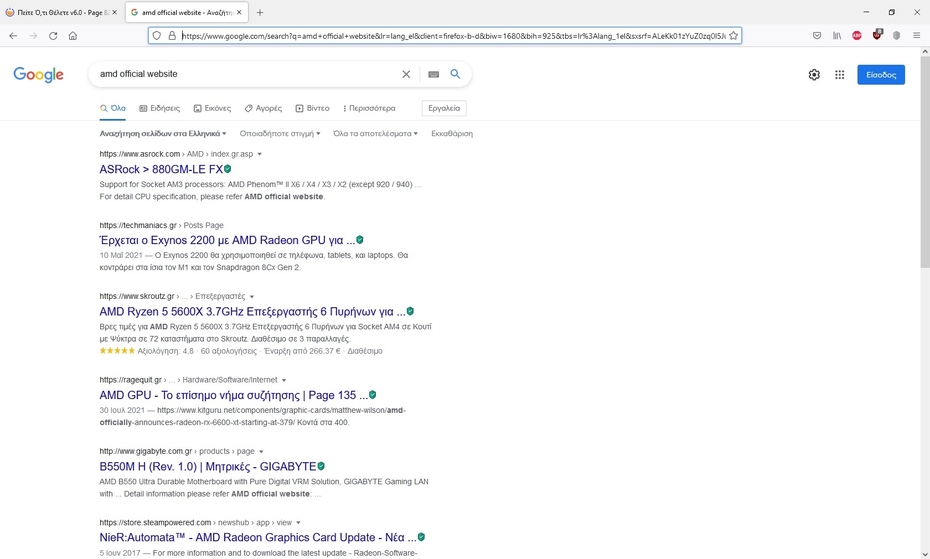Open the Firefox hamburger menu
Image resolution: width=930 pixels, height=559 pixels.
(916, 36)
